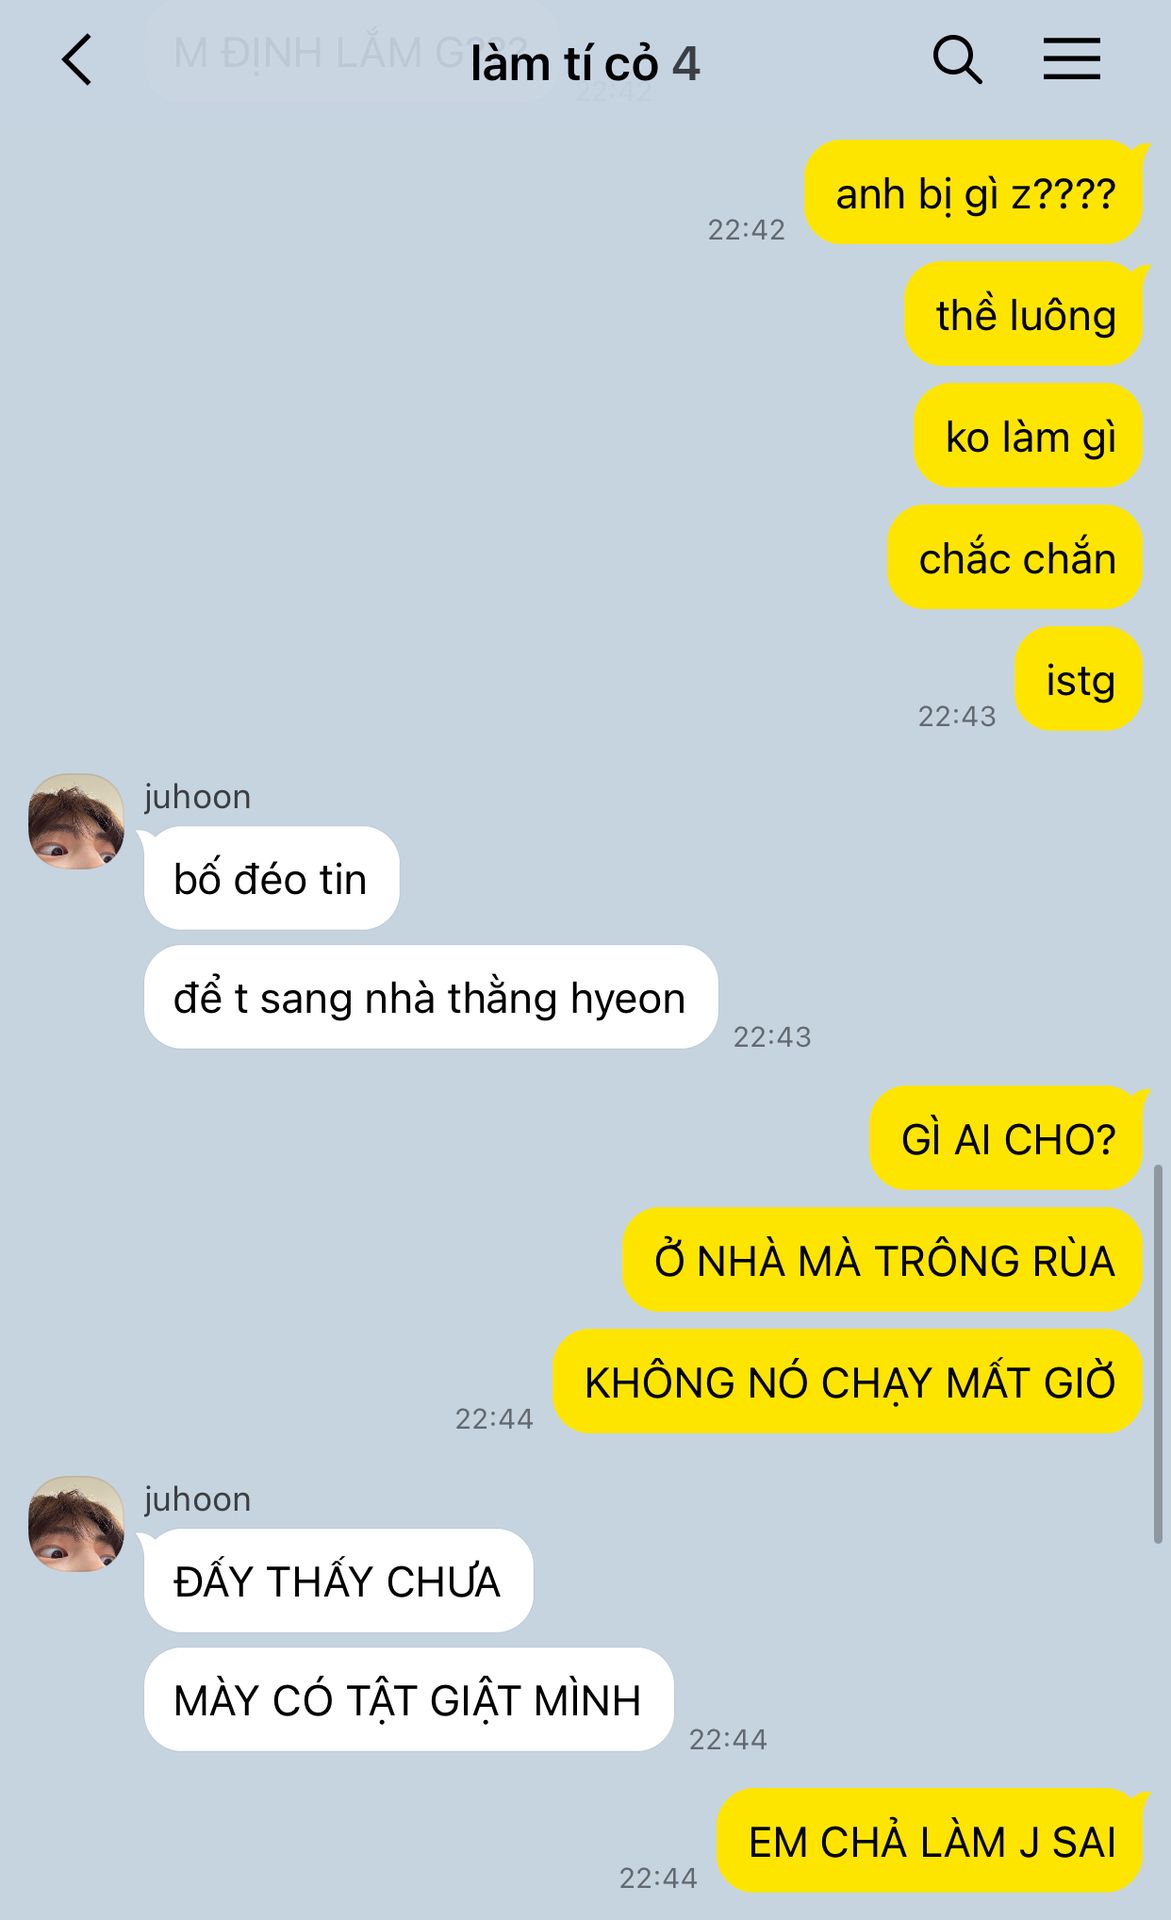Tap the "chắc chắn" message
Screen dimensions: 1171x1920
(x=1015, y=558)
